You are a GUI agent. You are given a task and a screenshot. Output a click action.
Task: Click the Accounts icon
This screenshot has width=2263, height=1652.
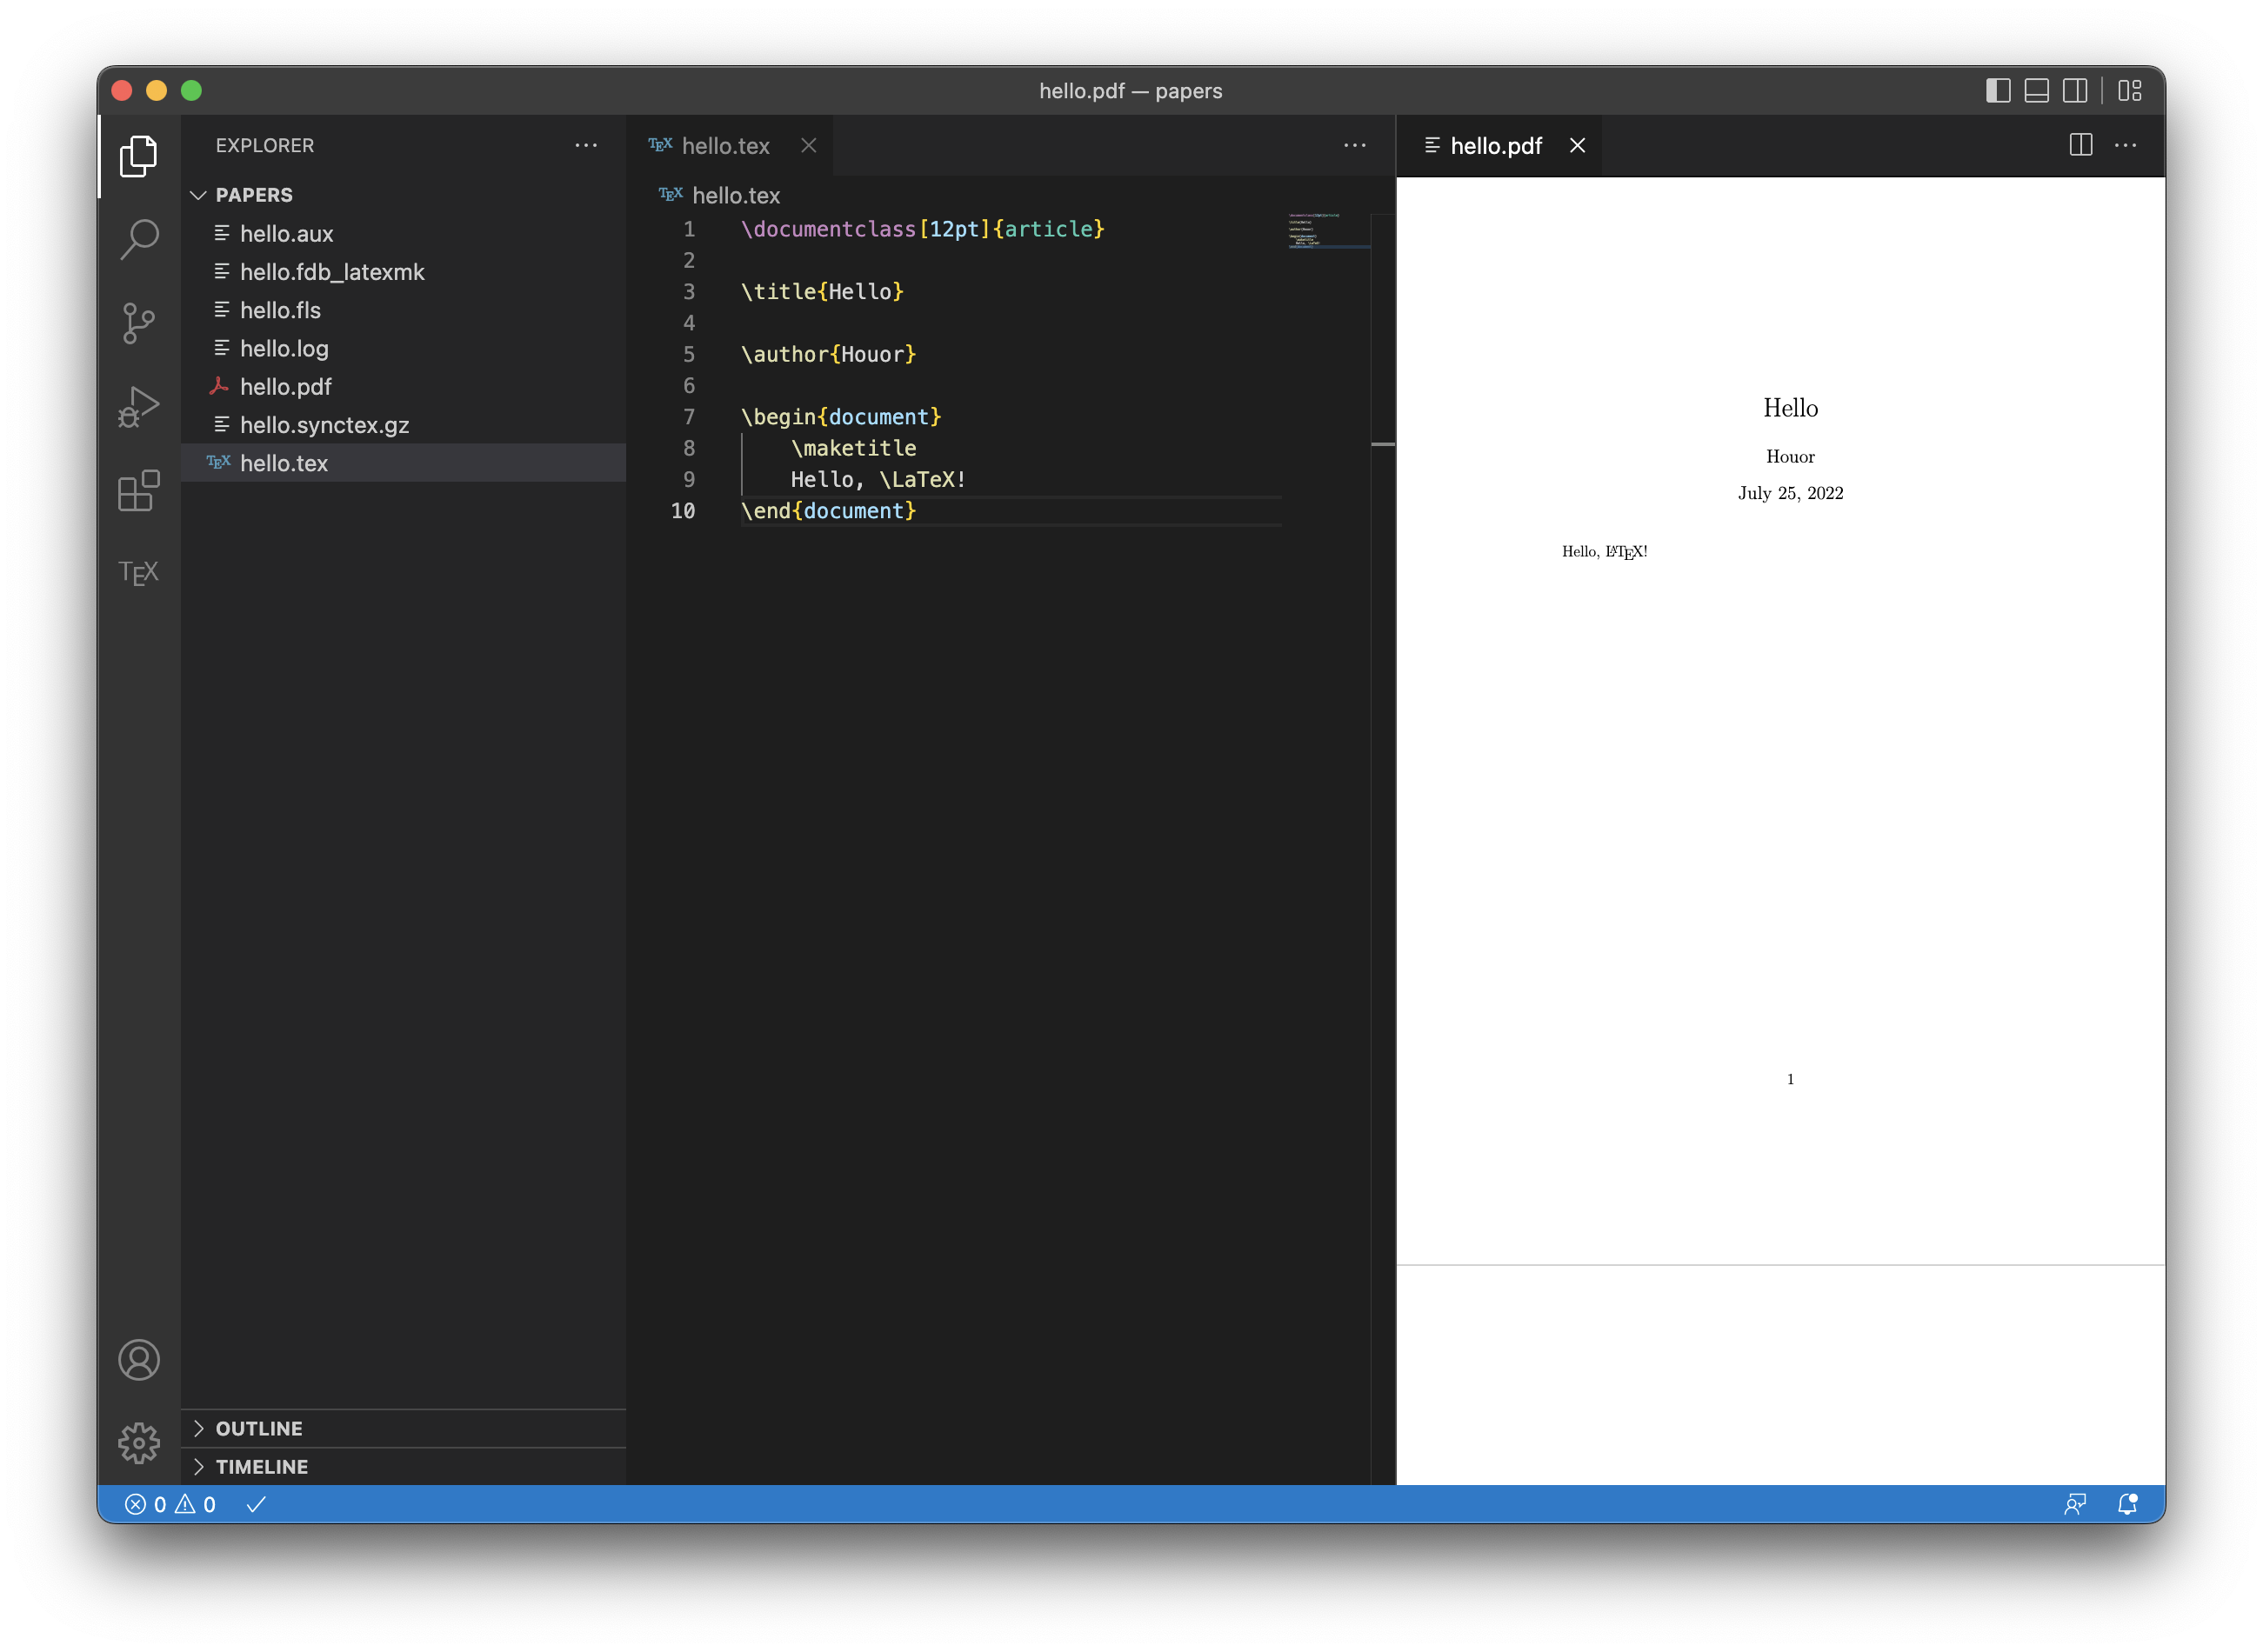coord(139,1360)
